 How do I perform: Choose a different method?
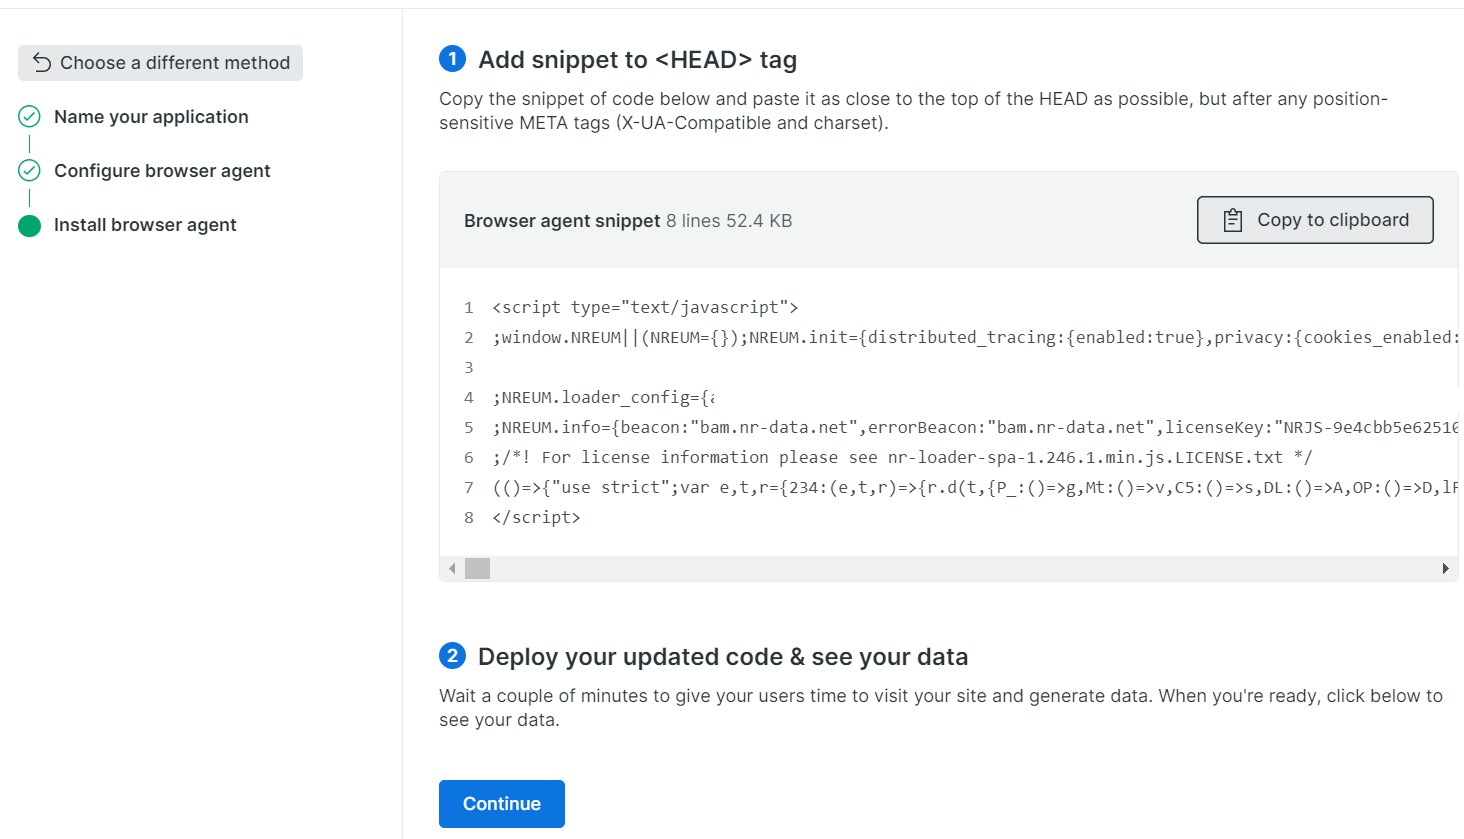[160, 63]
